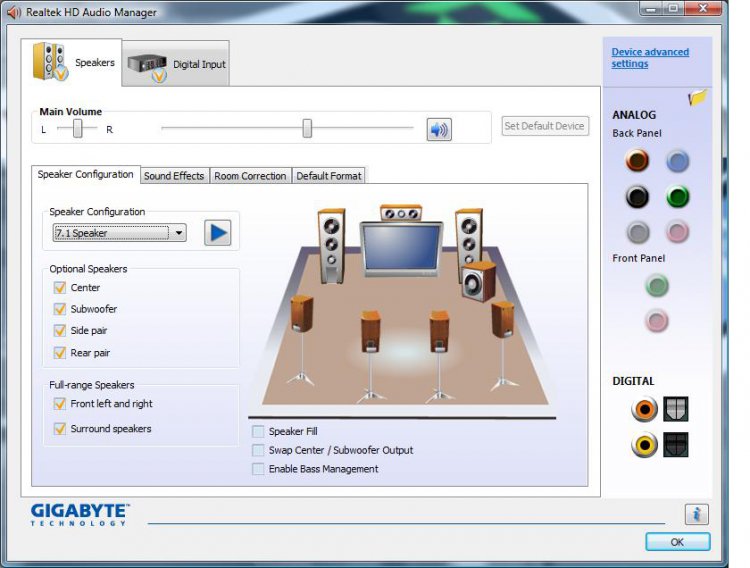Toggle Surround speakers full-range checkbox
The height and width of the screenshot is (568, 750).
click(60, 429)
